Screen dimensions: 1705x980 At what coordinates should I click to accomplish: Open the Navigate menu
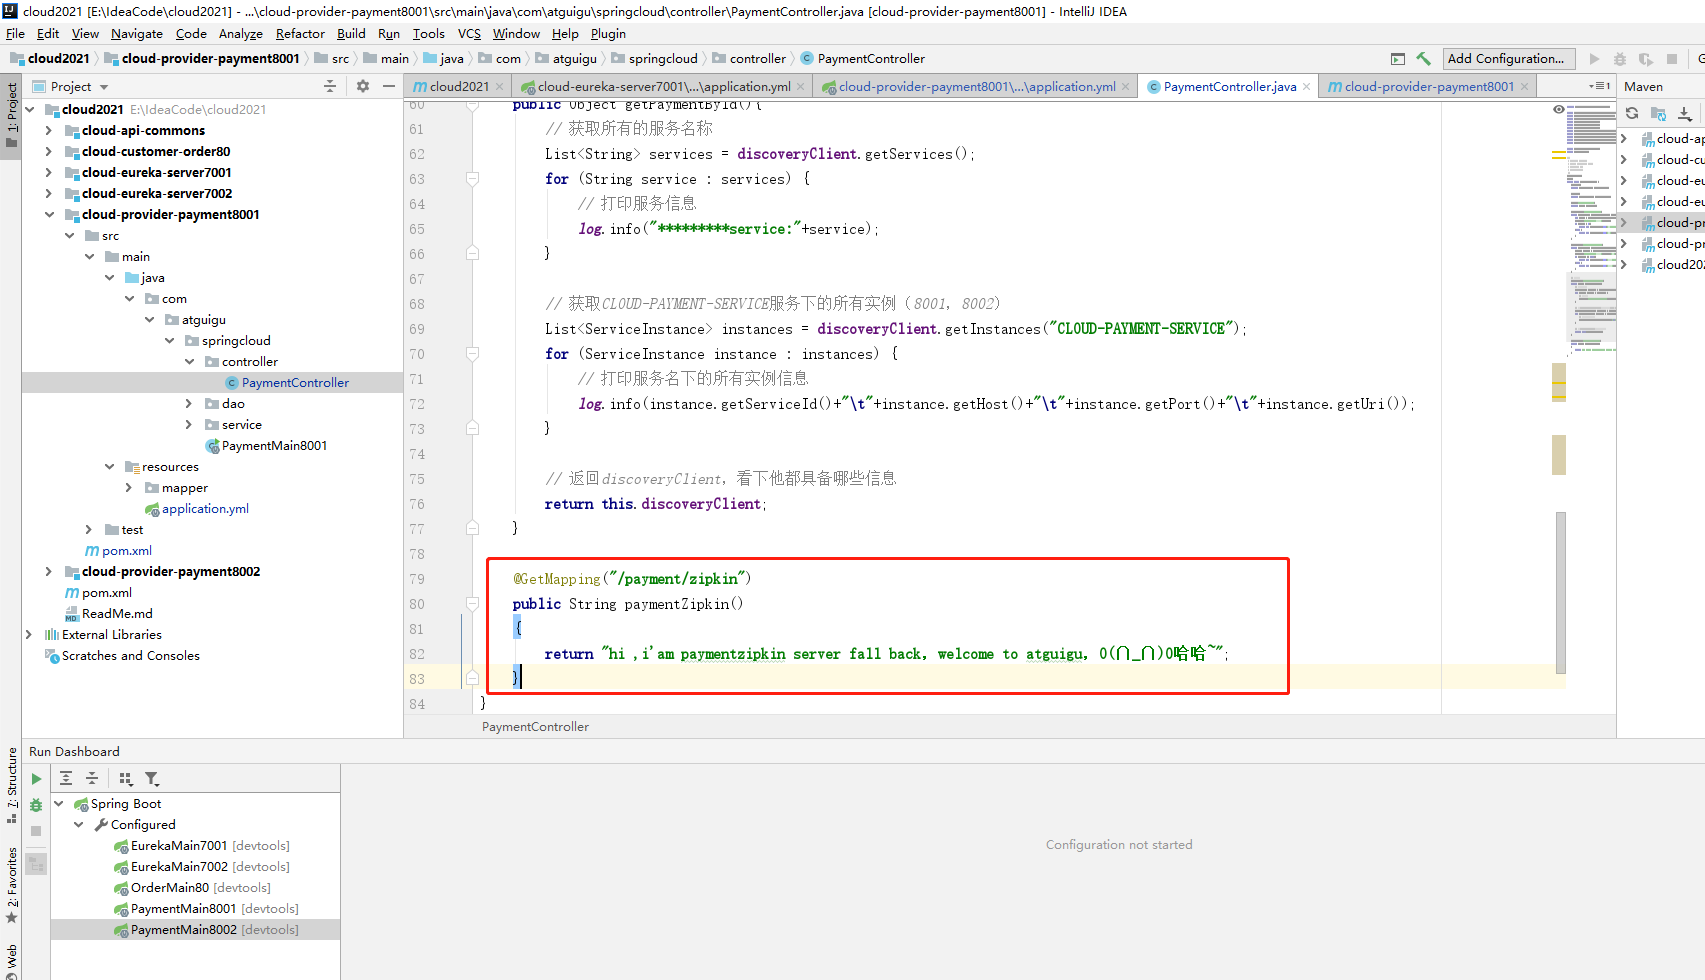[x=137, y=34]
